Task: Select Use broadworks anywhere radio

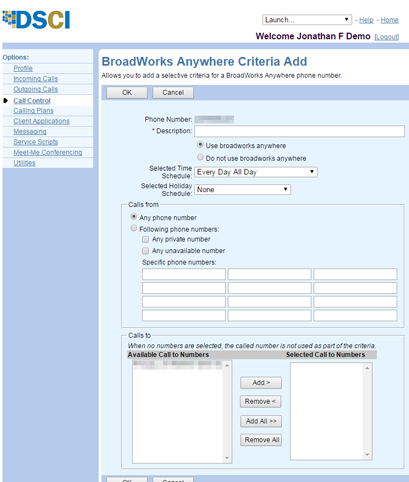Action: click(200, 145)
